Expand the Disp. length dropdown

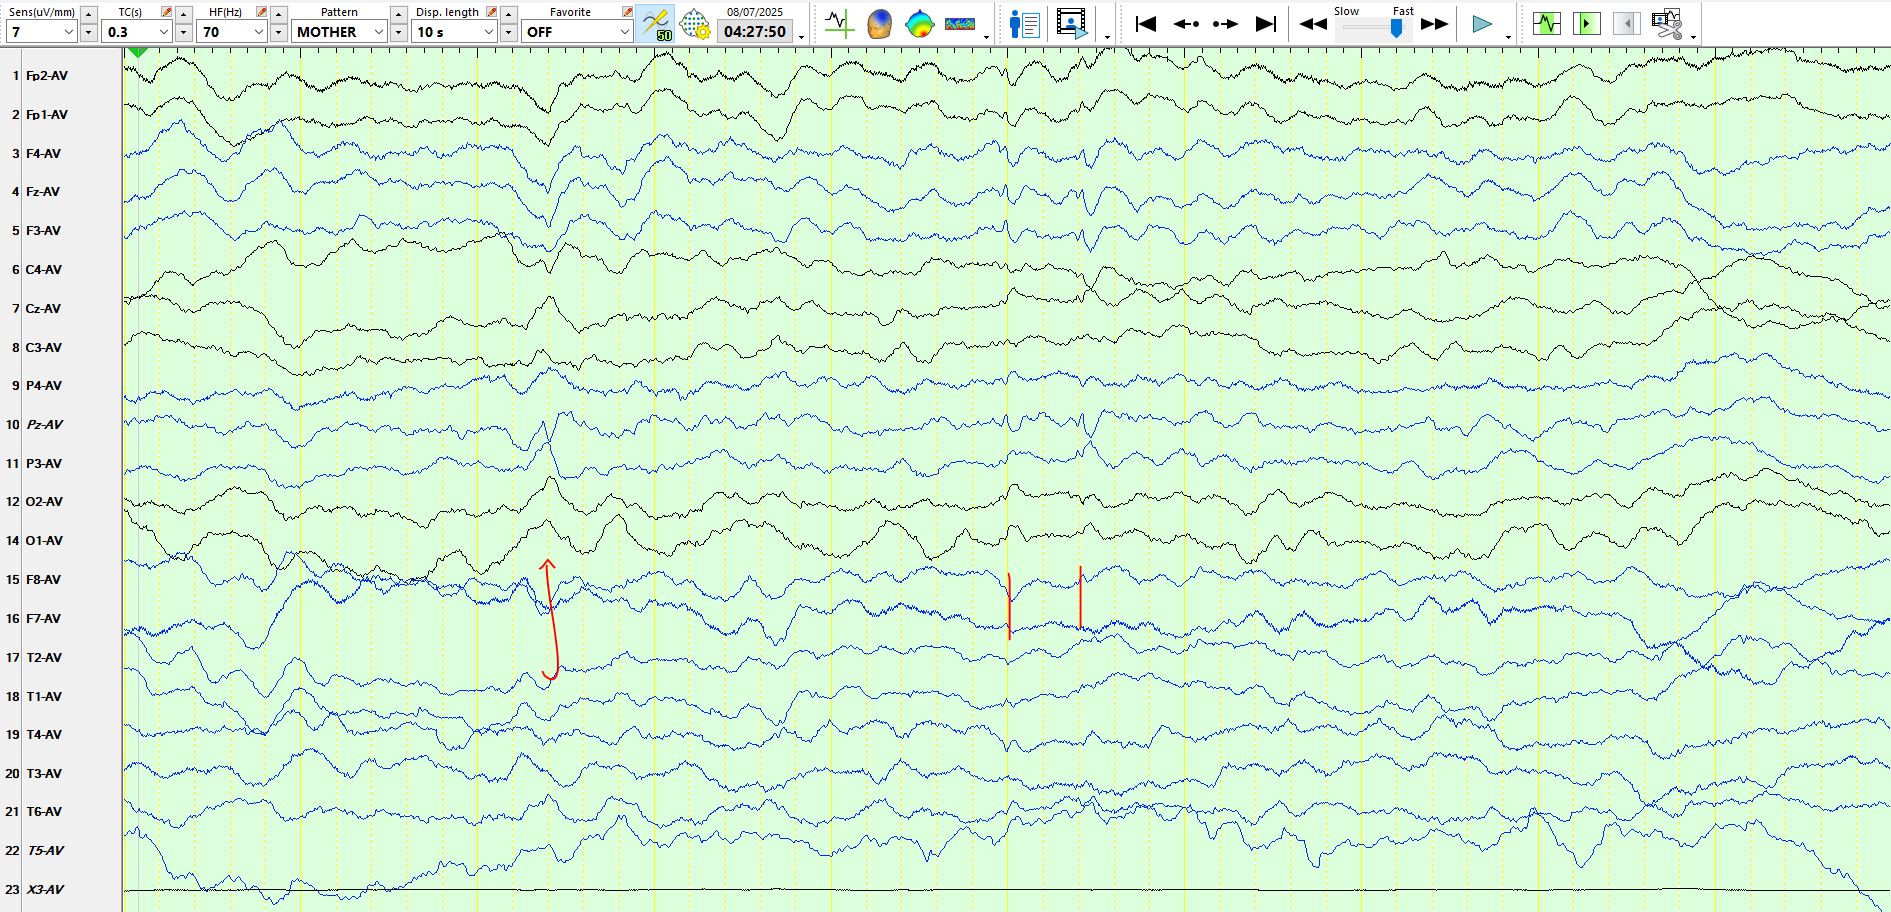pos(488,32)
